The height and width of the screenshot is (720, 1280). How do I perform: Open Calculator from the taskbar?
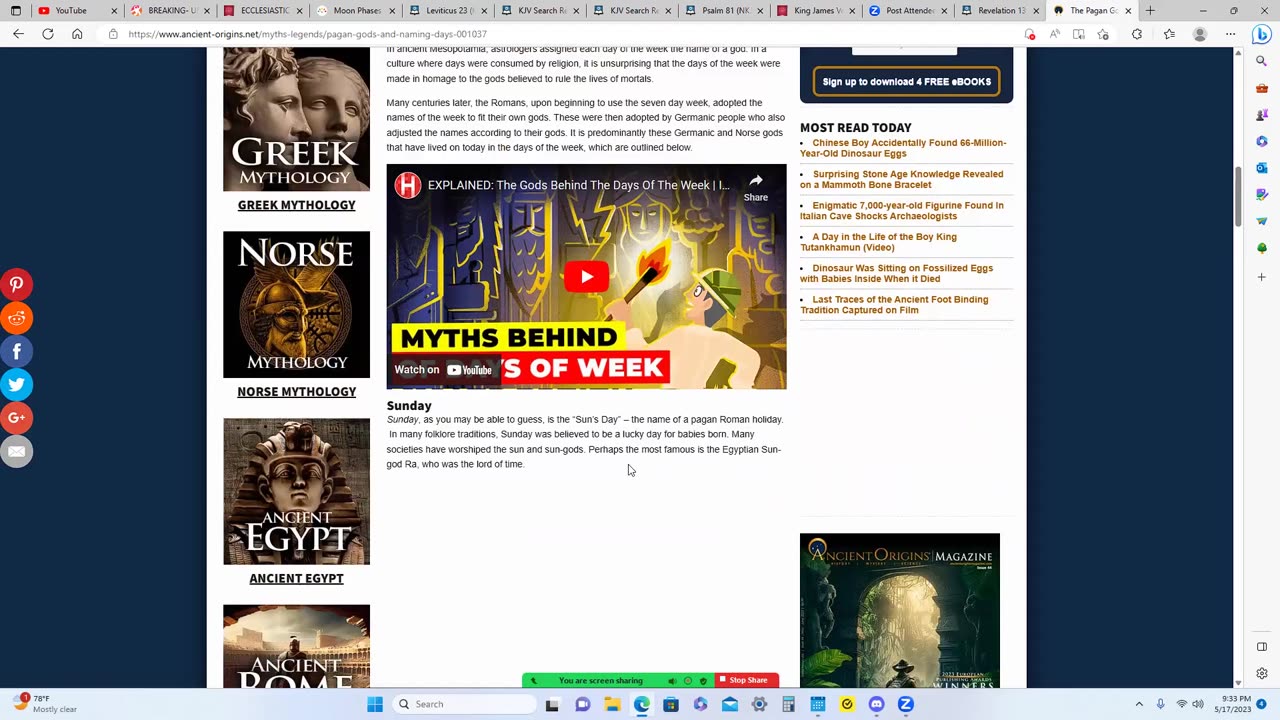(788, 704)
